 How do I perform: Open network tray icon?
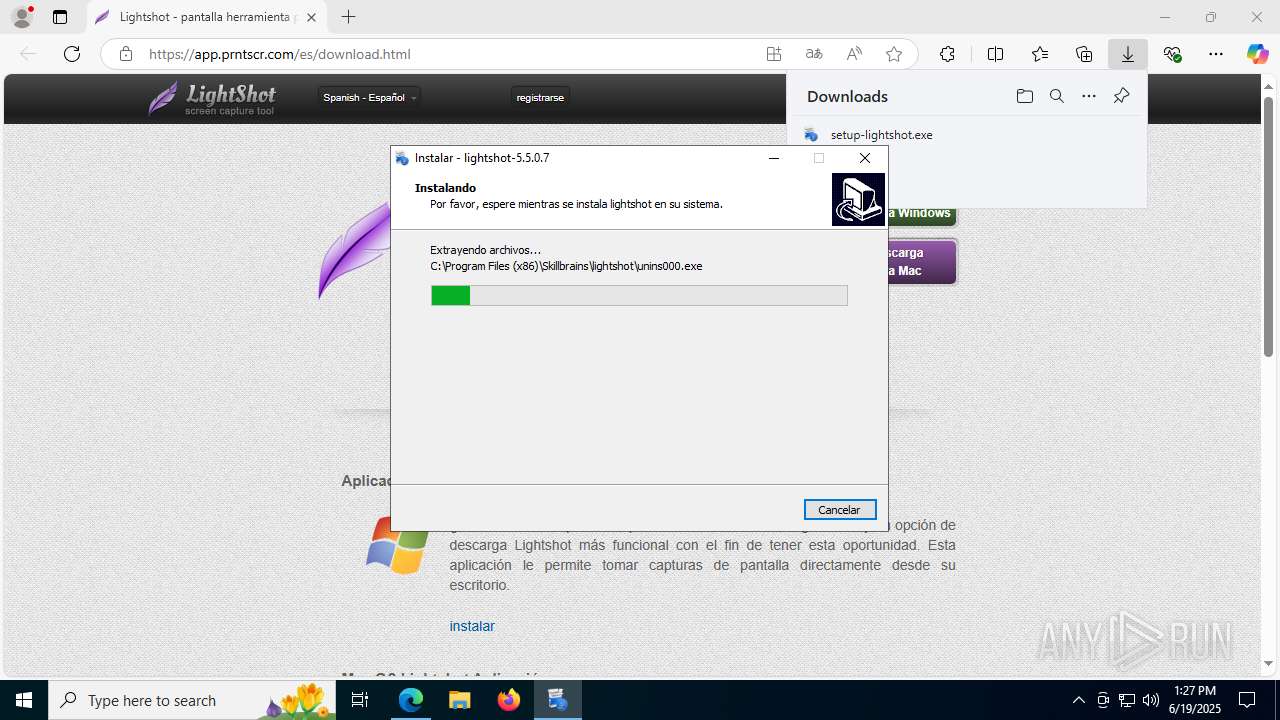point(1126,700)
